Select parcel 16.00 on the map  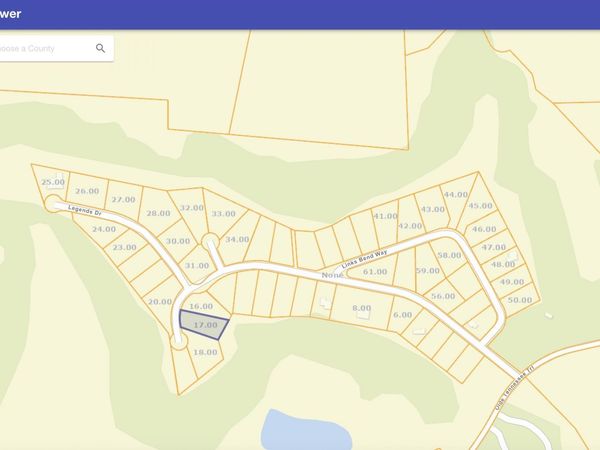[201, 306]
